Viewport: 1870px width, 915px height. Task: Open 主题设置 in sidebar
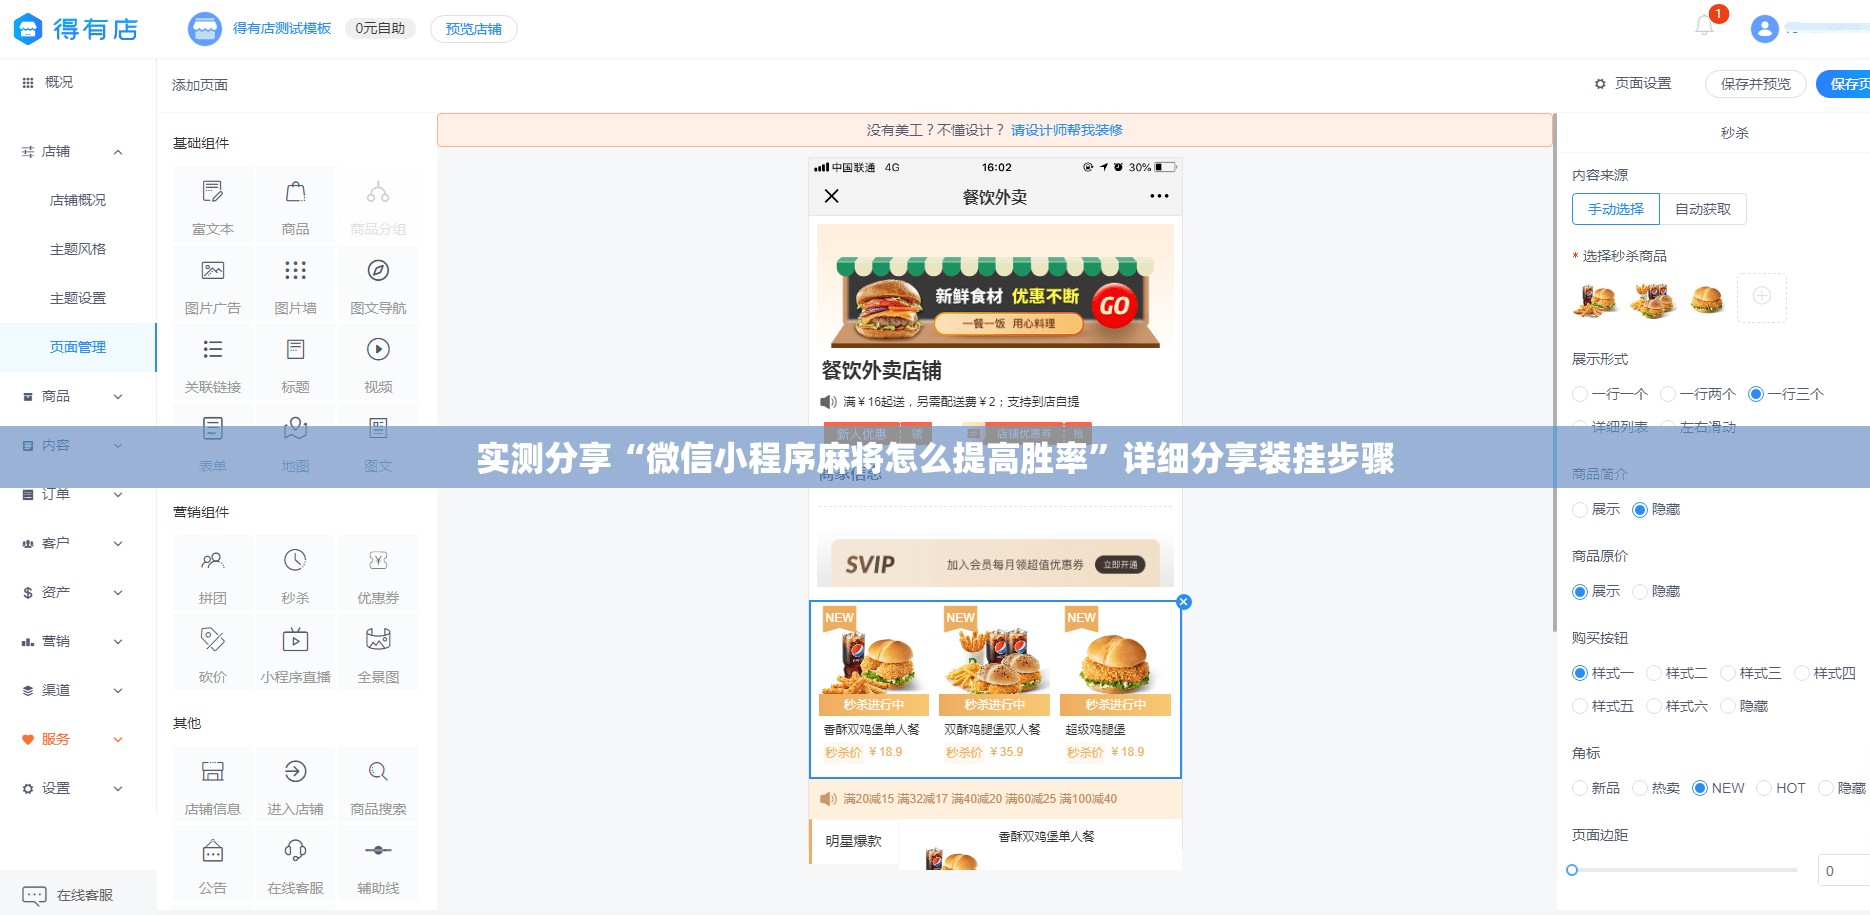[78, 298]
